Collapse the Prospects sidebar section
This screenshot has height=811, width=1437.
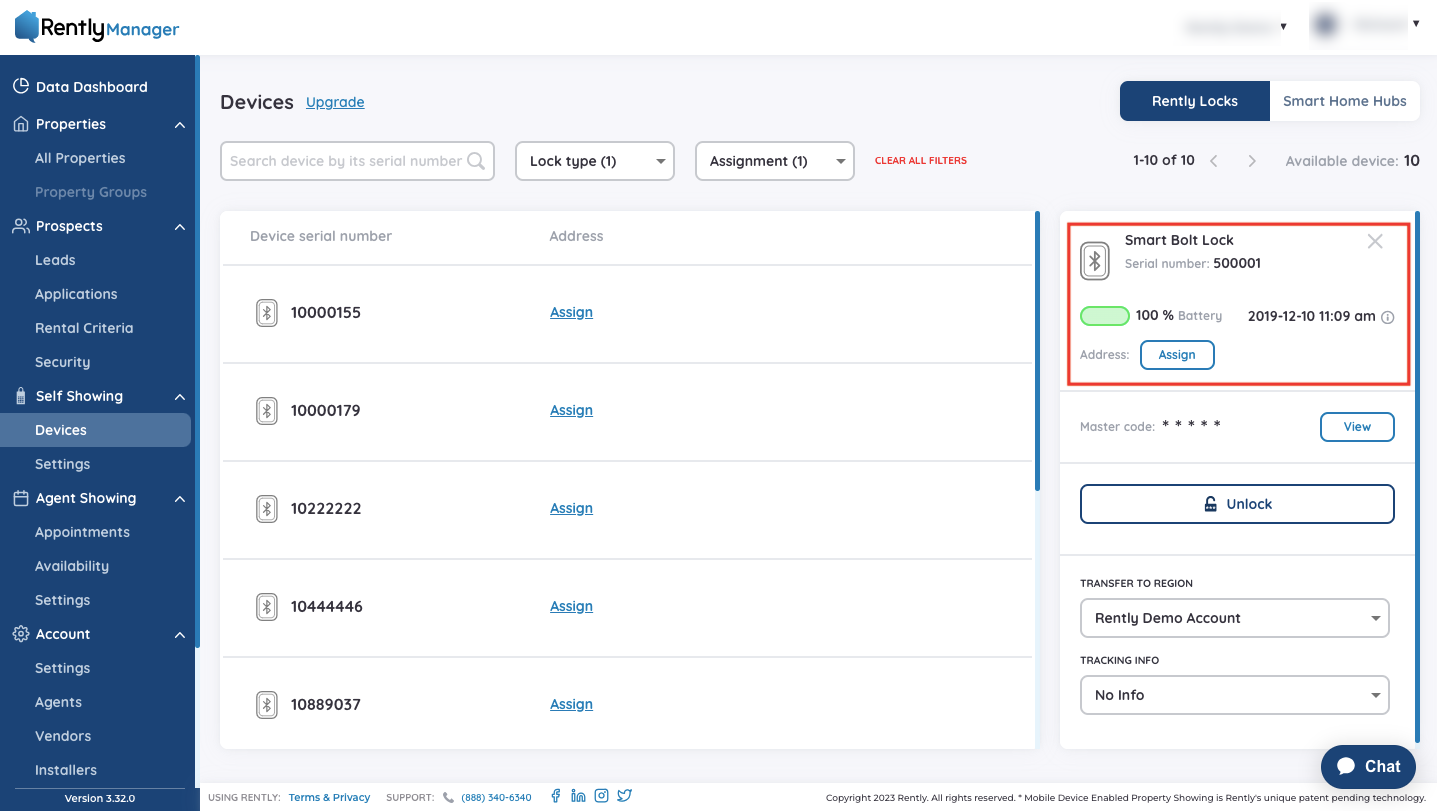coord(180,227)
